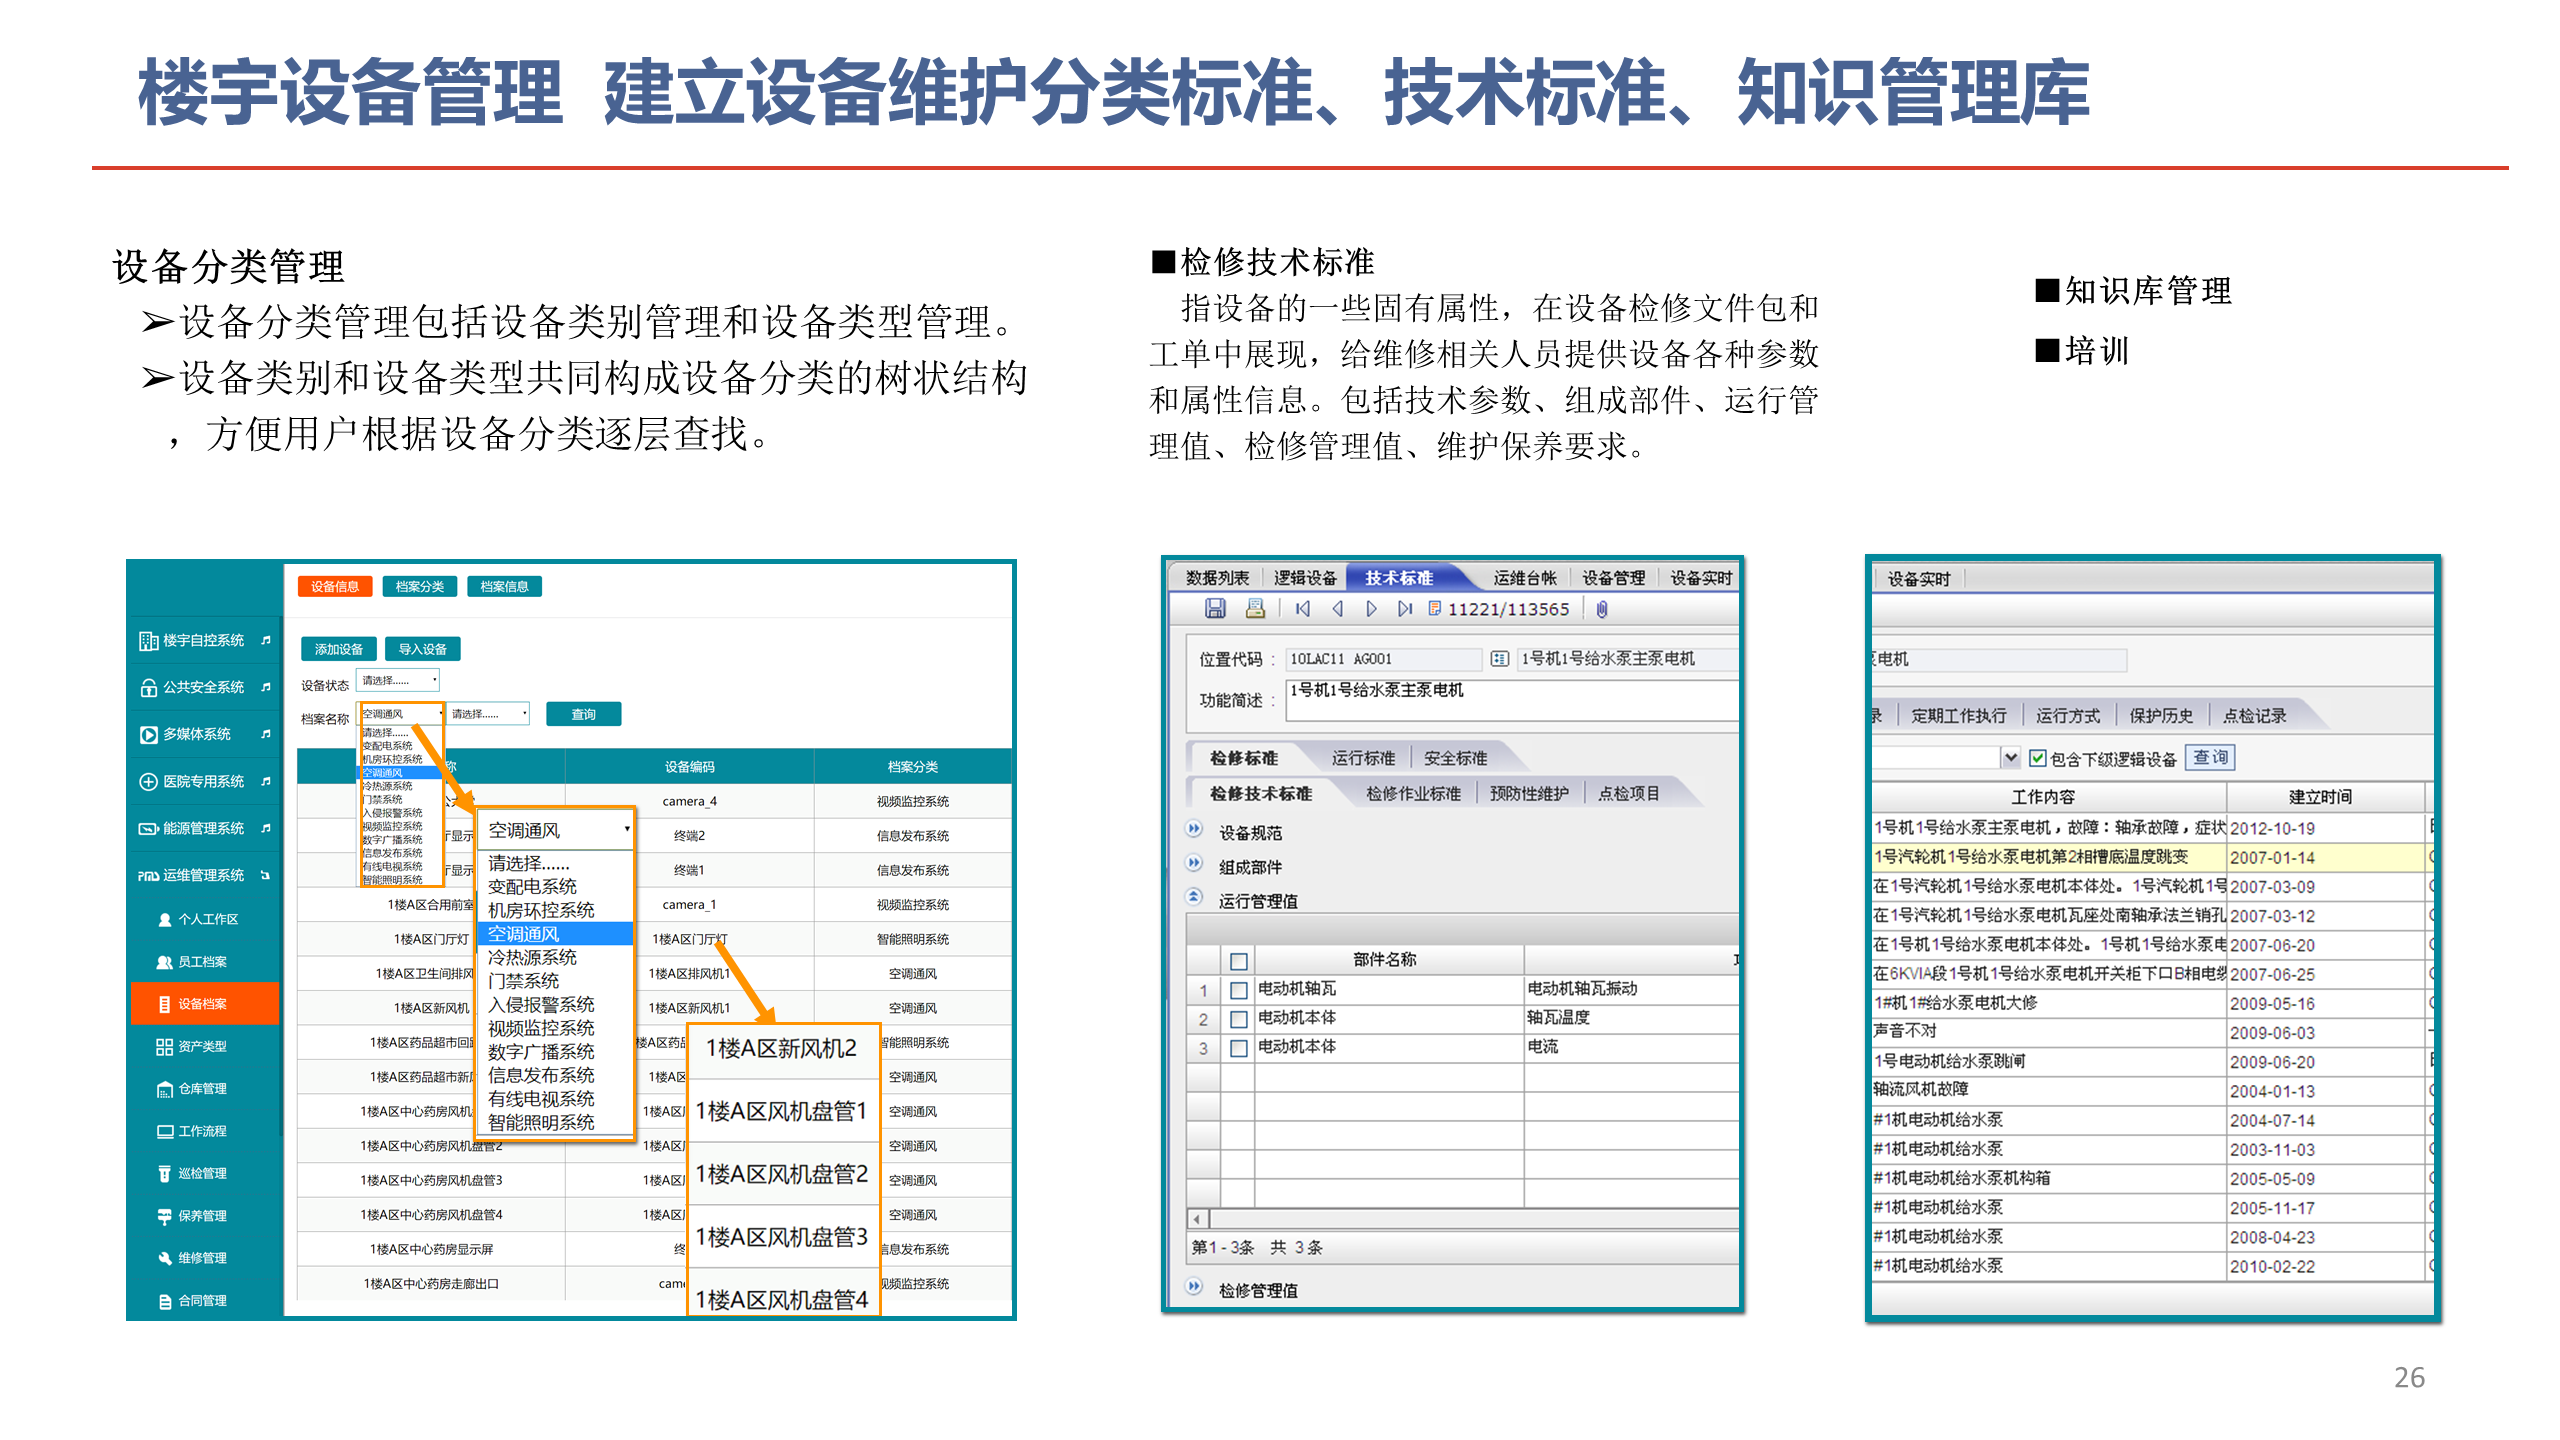Click the 导入设备 button
2560x1440 pixels.
click(422, 650)
